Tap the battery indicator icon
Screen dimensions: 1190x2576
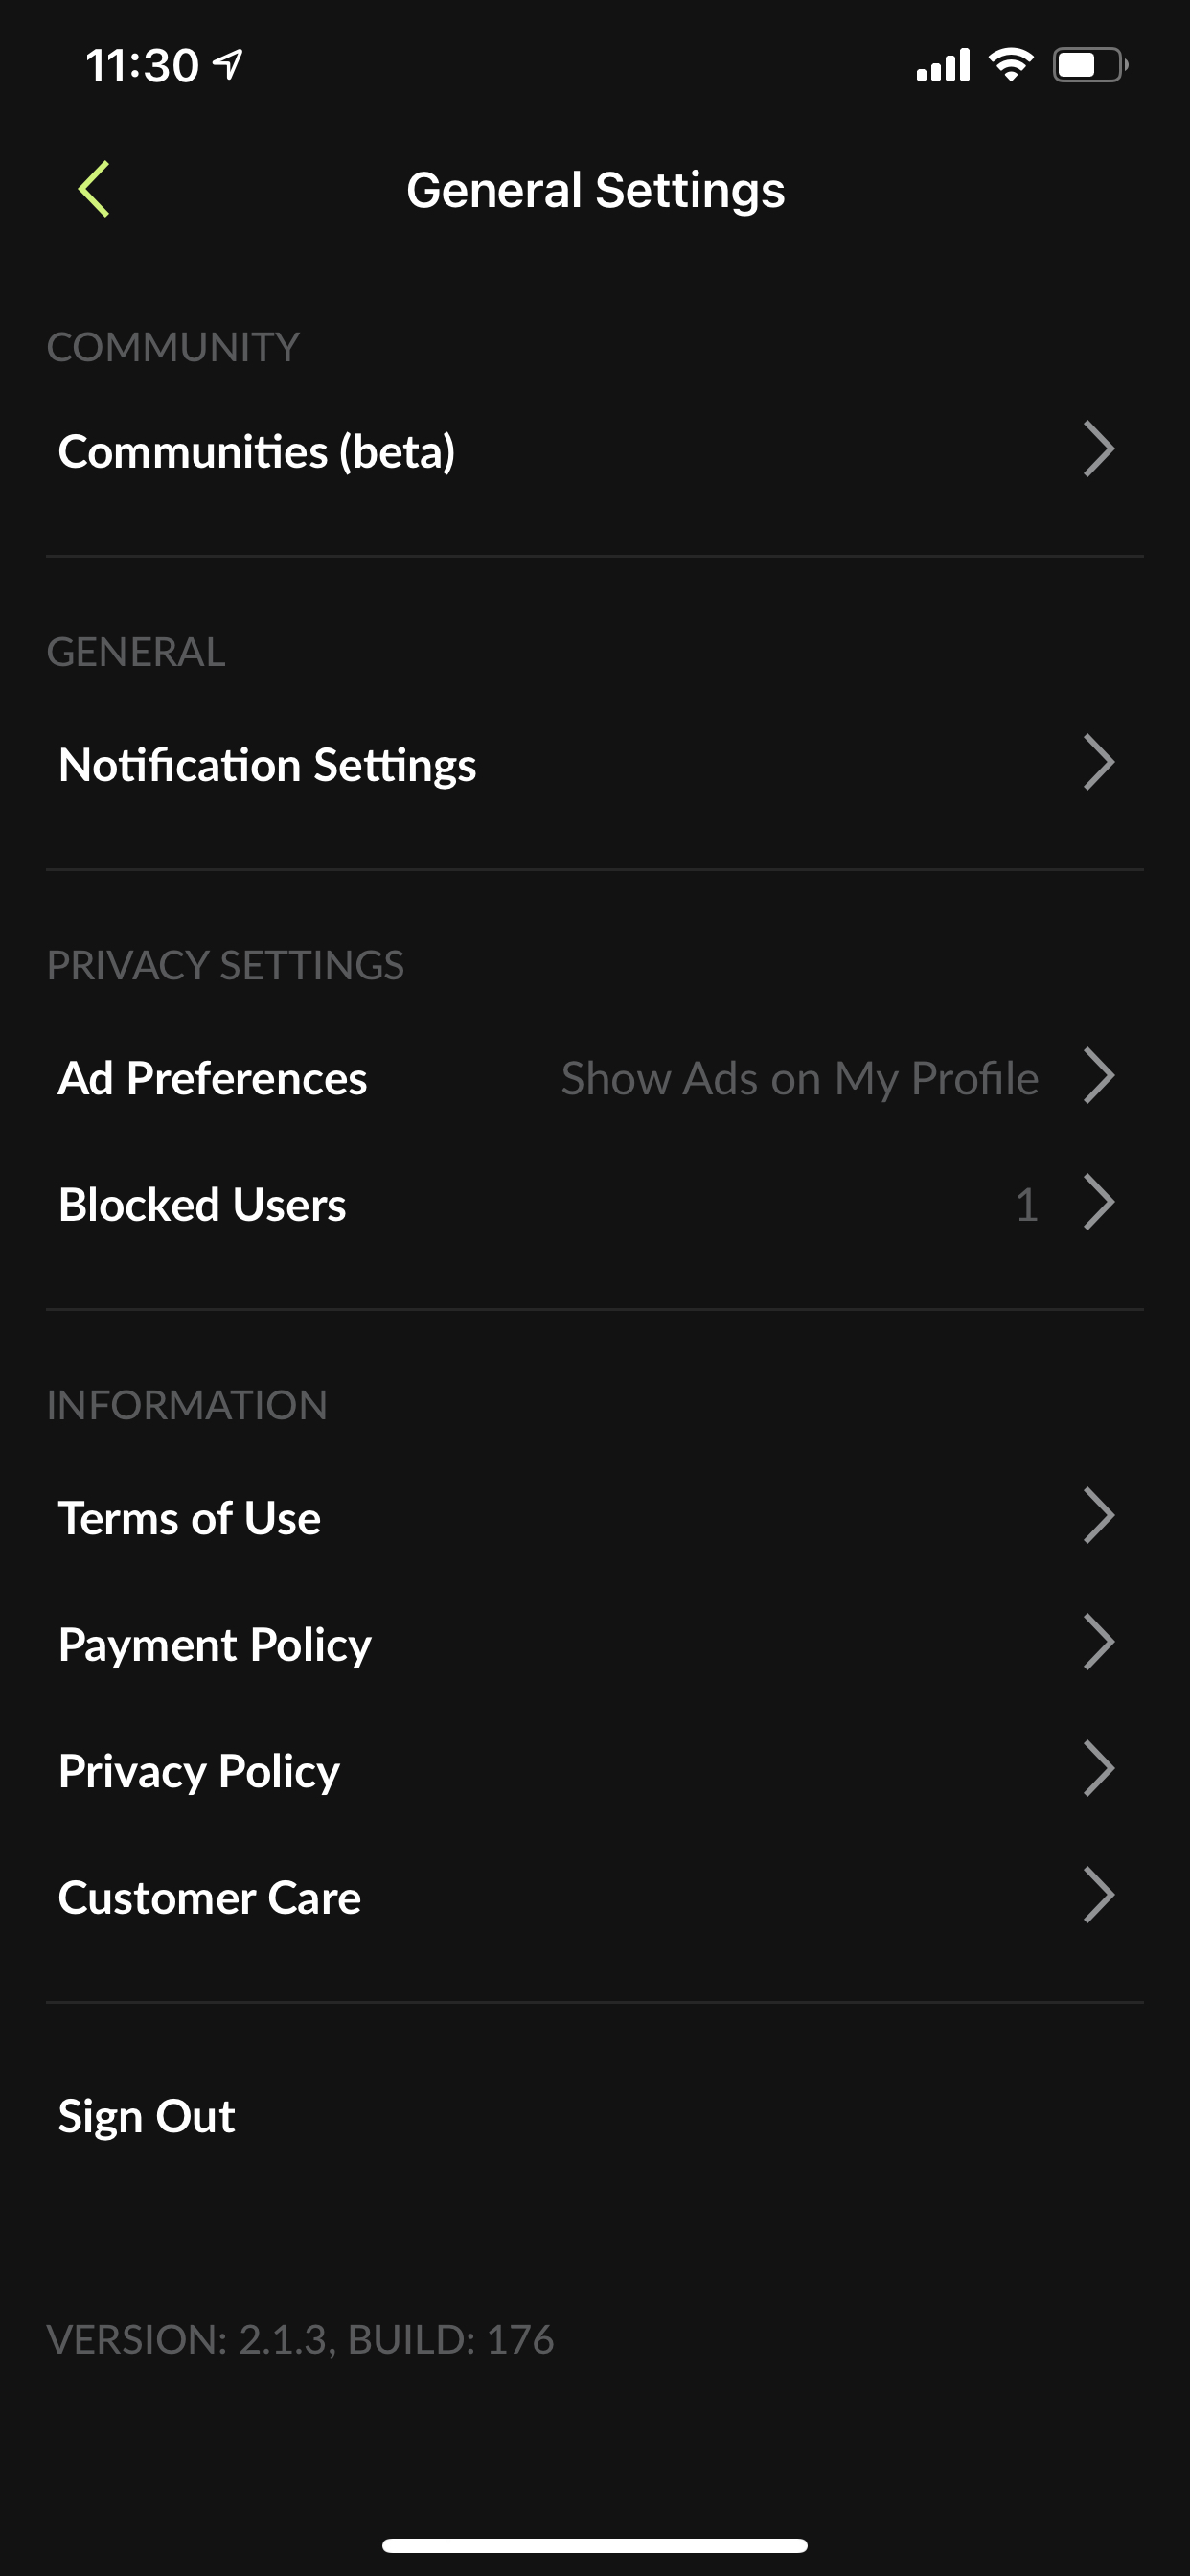click(1089, 66)
